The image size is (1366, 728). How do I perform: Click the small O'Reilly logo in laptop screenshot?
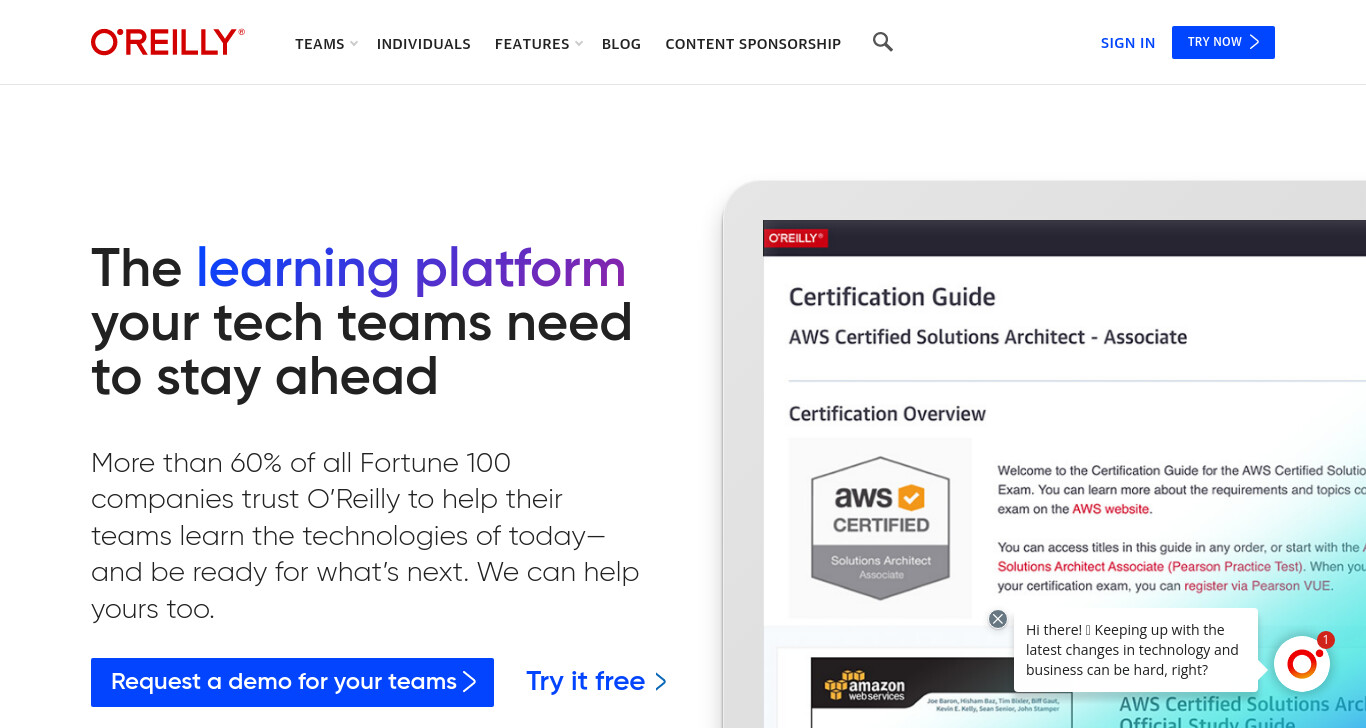796,238
